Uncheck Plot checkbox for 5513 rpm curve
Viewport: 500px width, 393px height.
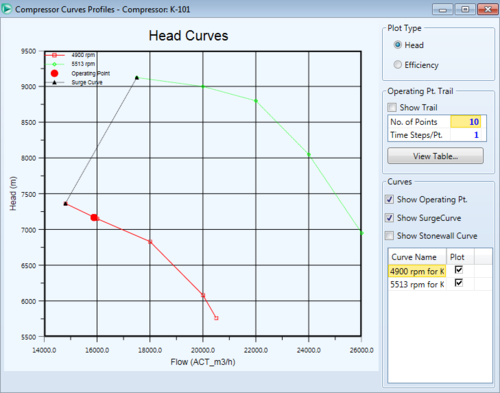pos(459,283)
